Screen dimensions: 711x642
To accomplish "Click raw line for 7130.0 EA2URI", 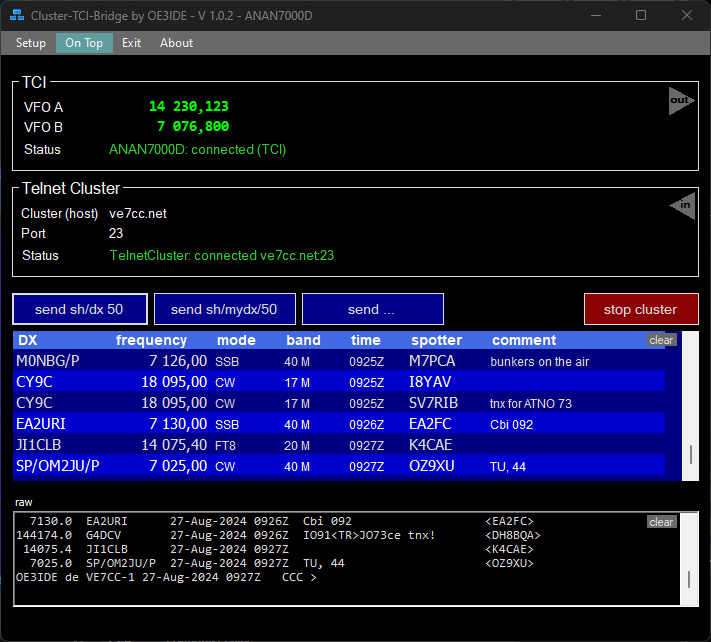I will pos(281,521).
